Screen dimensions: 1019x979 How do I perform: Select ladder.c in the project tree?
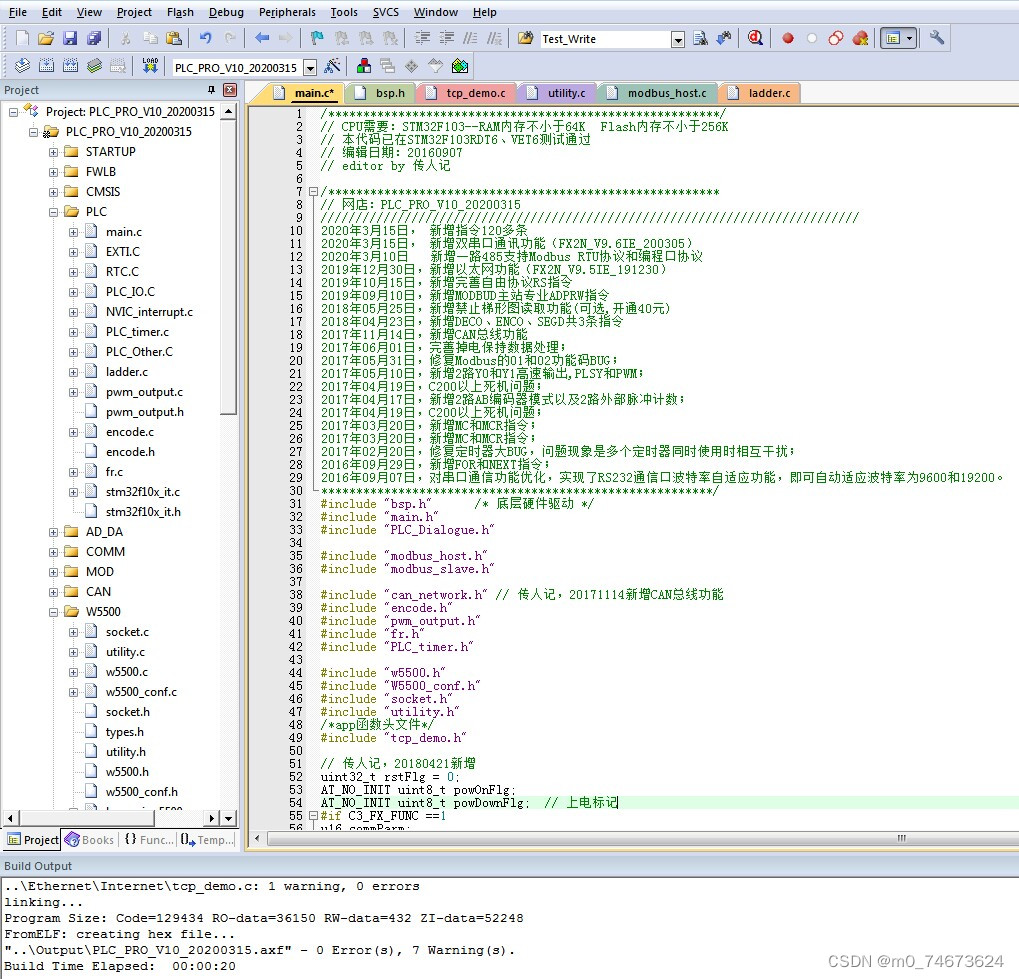click(x=127, y=372)
